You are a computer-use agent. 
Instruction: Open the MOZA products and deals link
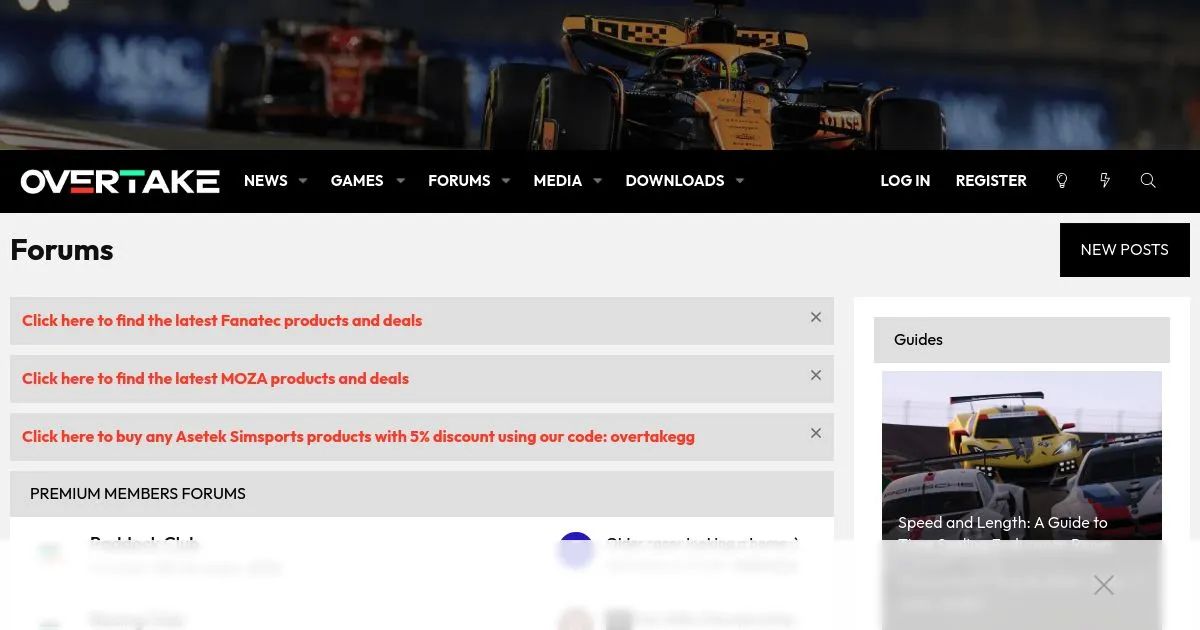[x=215, y=379]
